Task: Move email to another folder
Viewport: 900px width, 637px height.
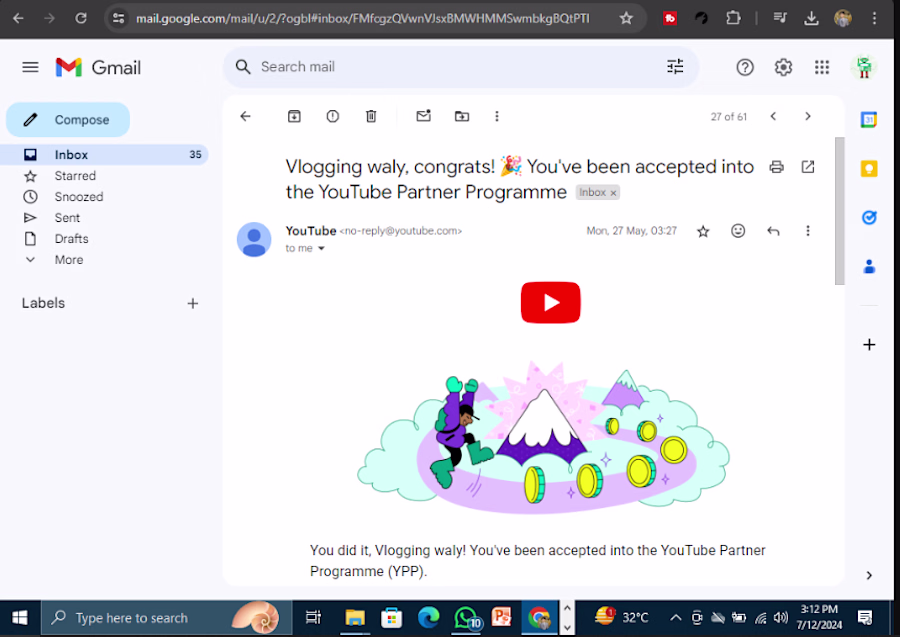Action: (x=461, y=116)
